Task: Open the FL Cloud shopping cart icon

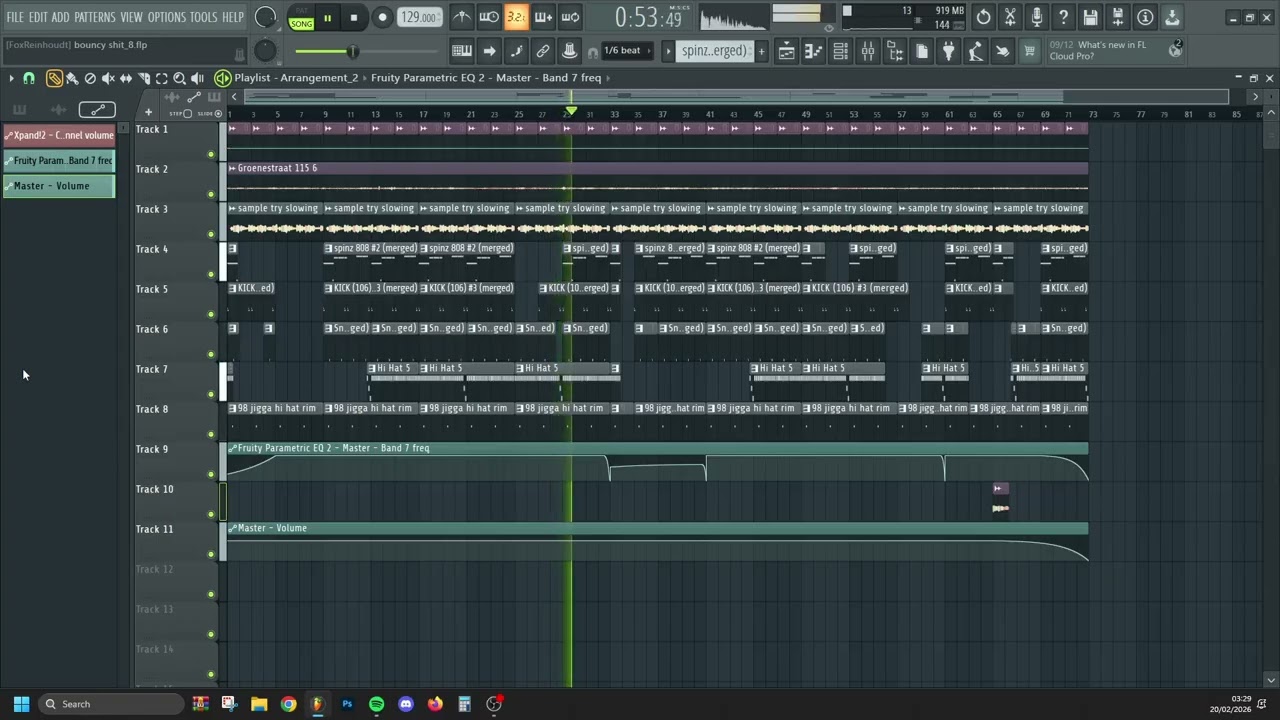Action: click(1030, 51)
